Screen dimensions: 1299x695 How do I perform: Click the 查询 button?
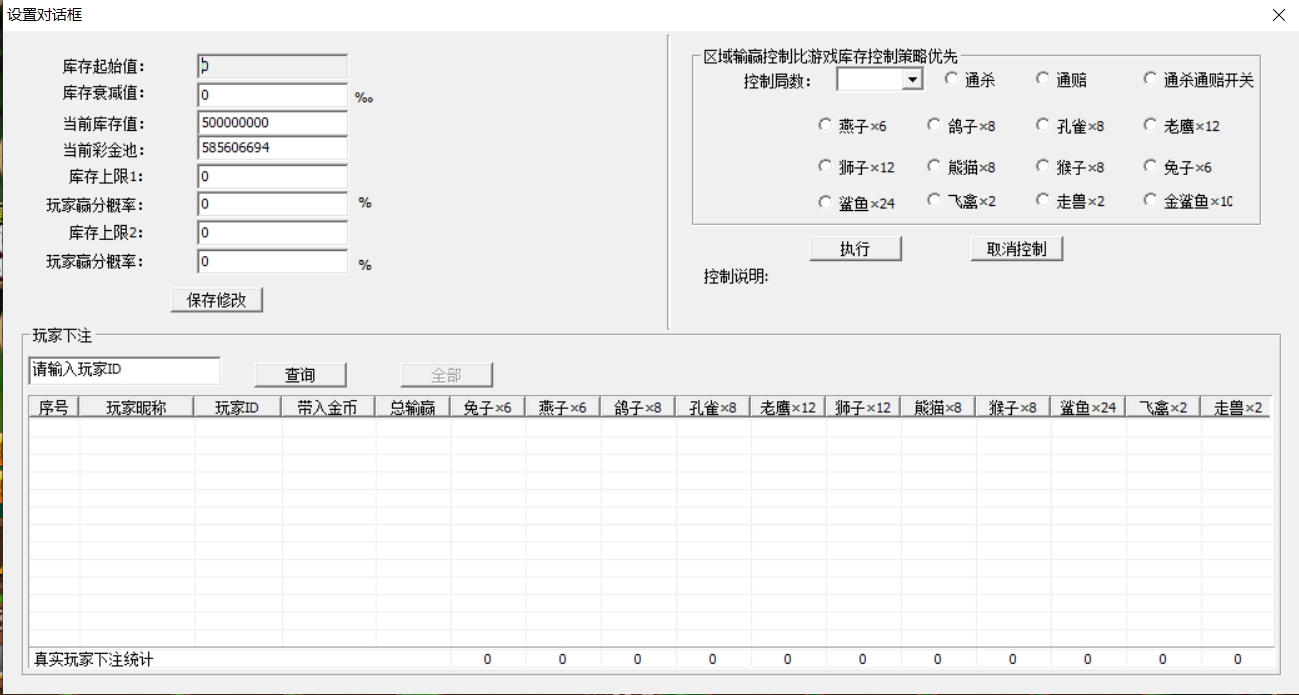[300, 375]
